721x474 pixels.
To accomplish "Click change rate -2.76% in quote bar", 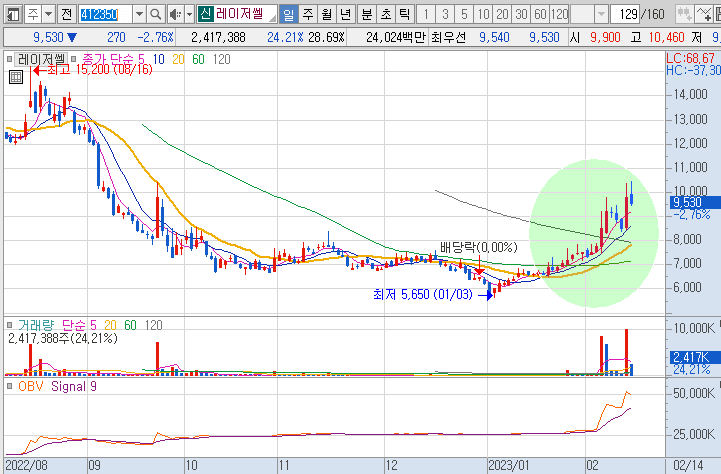I will tap(155, 37).
